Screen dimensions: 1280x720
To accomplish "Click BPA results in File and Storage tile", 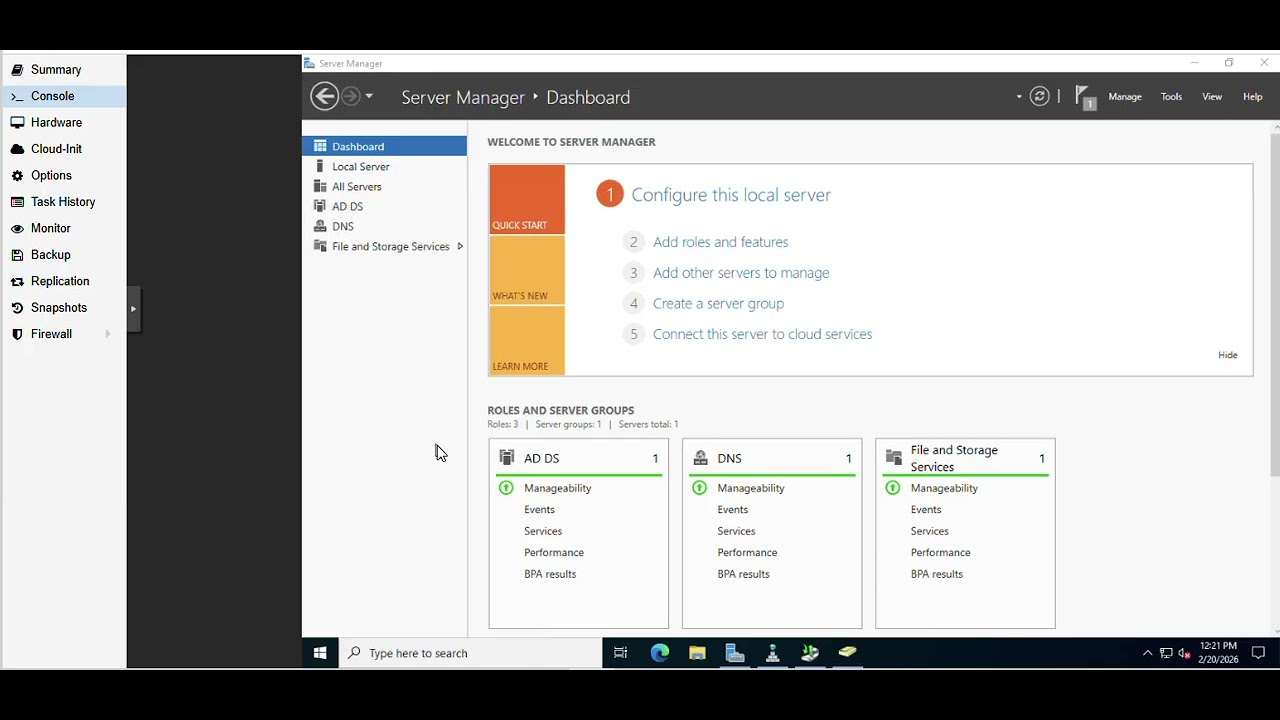I will point(937,574).
